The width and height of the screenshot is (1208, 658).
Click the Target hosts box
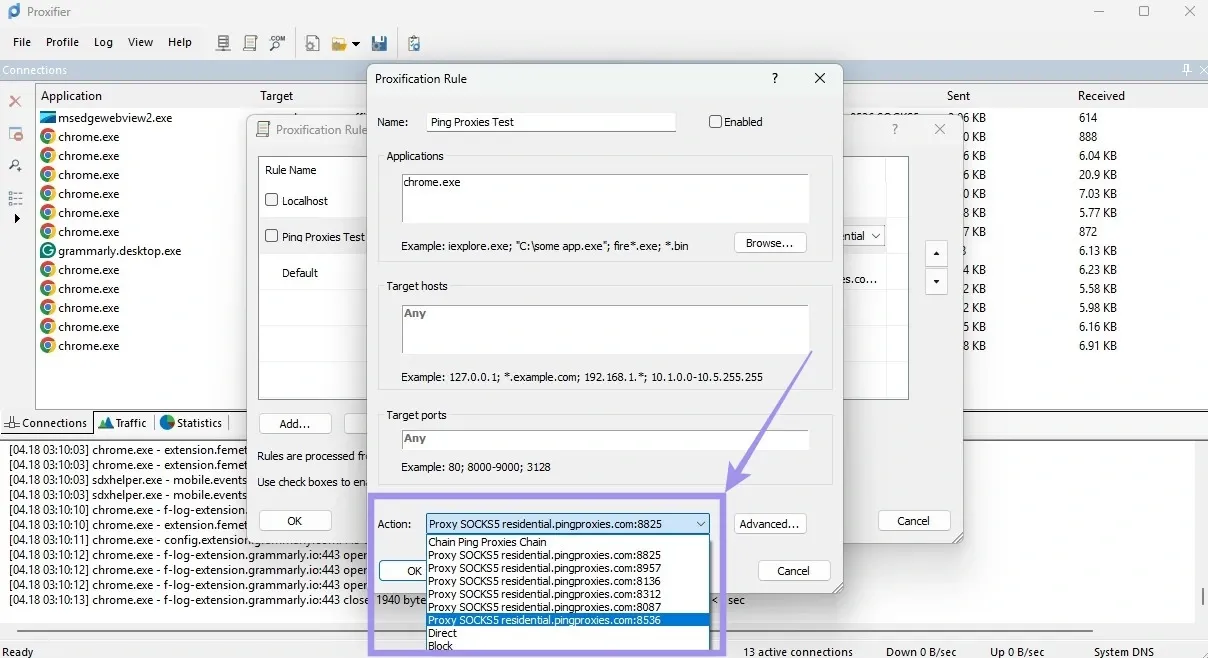[x=605, y=329]
